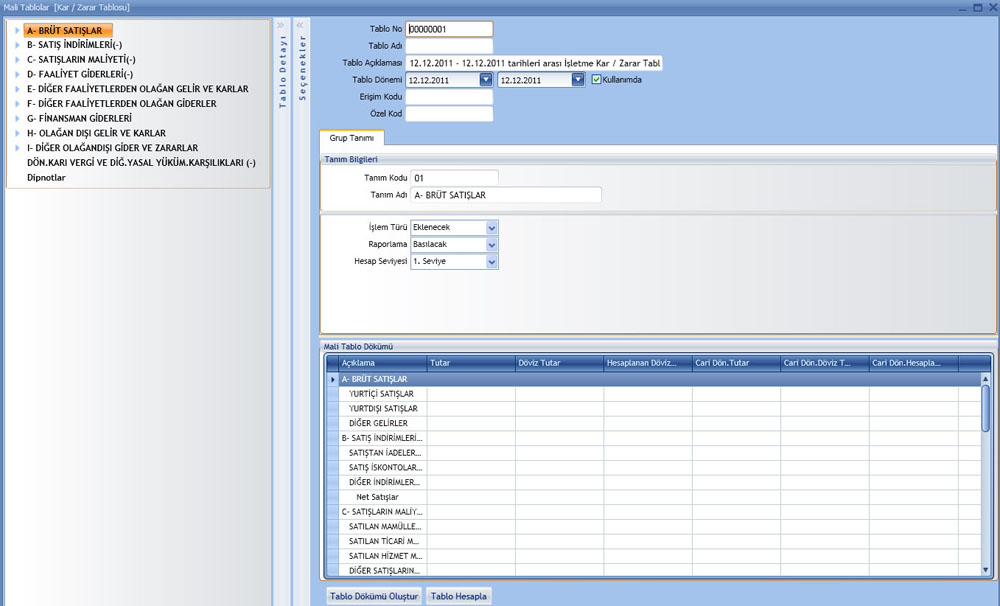Focus the Tanım Adı input field

tap(506, 195)
